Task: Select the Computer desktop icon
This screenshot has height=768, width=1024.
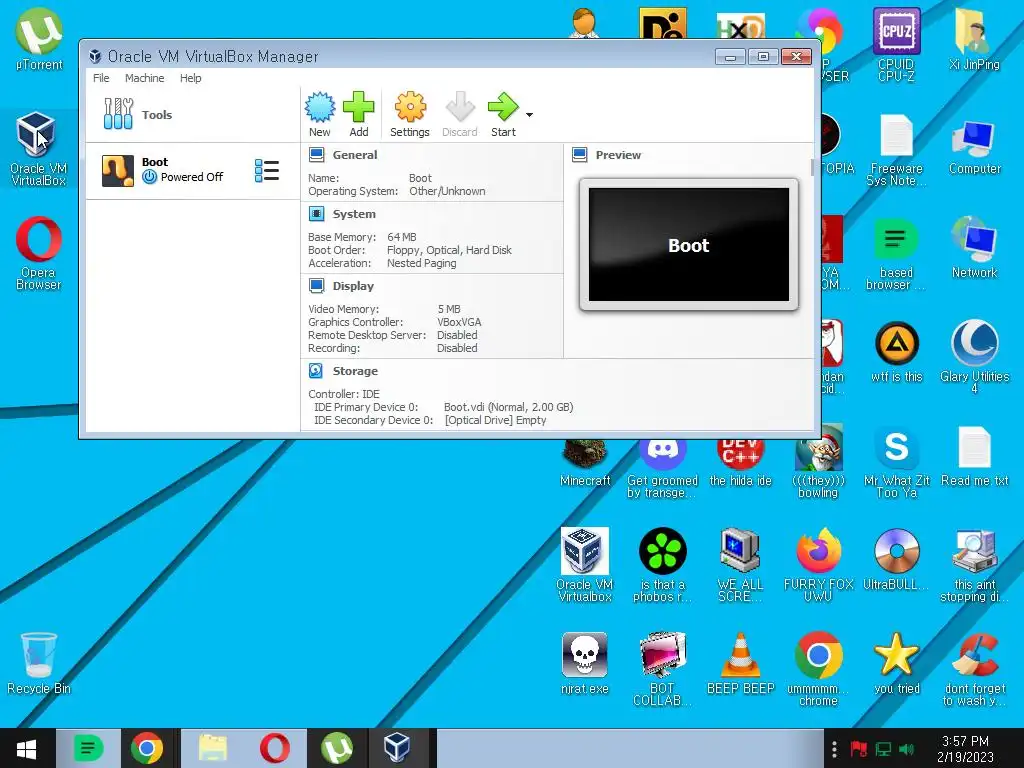Action: (974, 148)
